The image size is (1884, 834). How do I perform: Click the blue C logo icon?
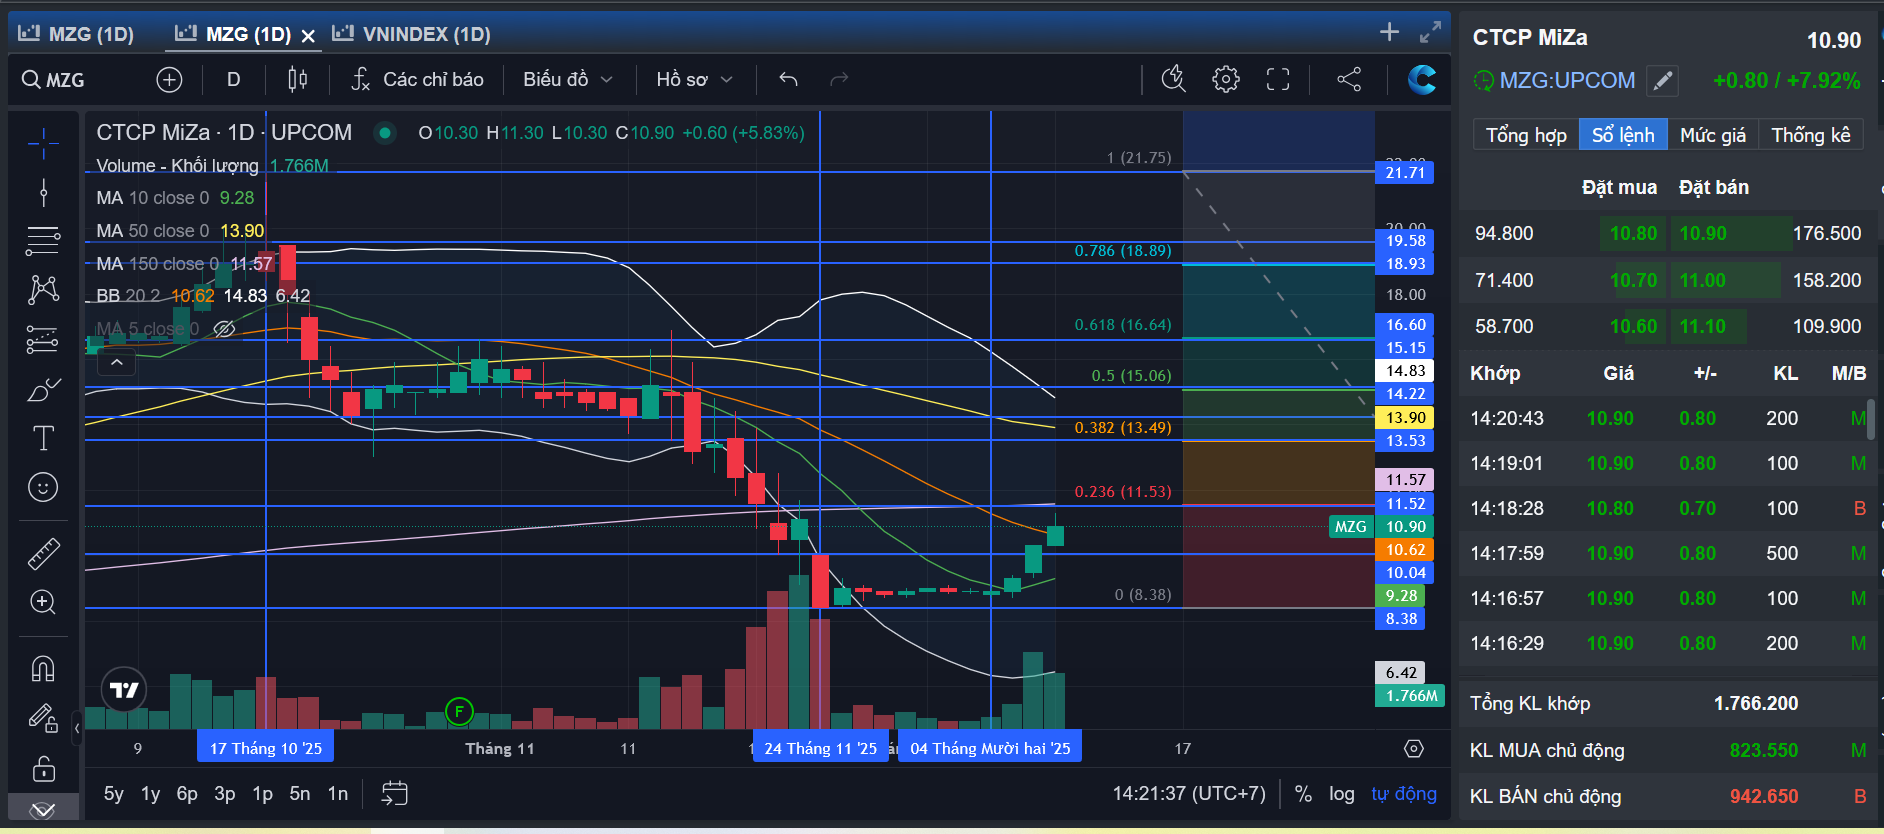tap(1421, 79)
